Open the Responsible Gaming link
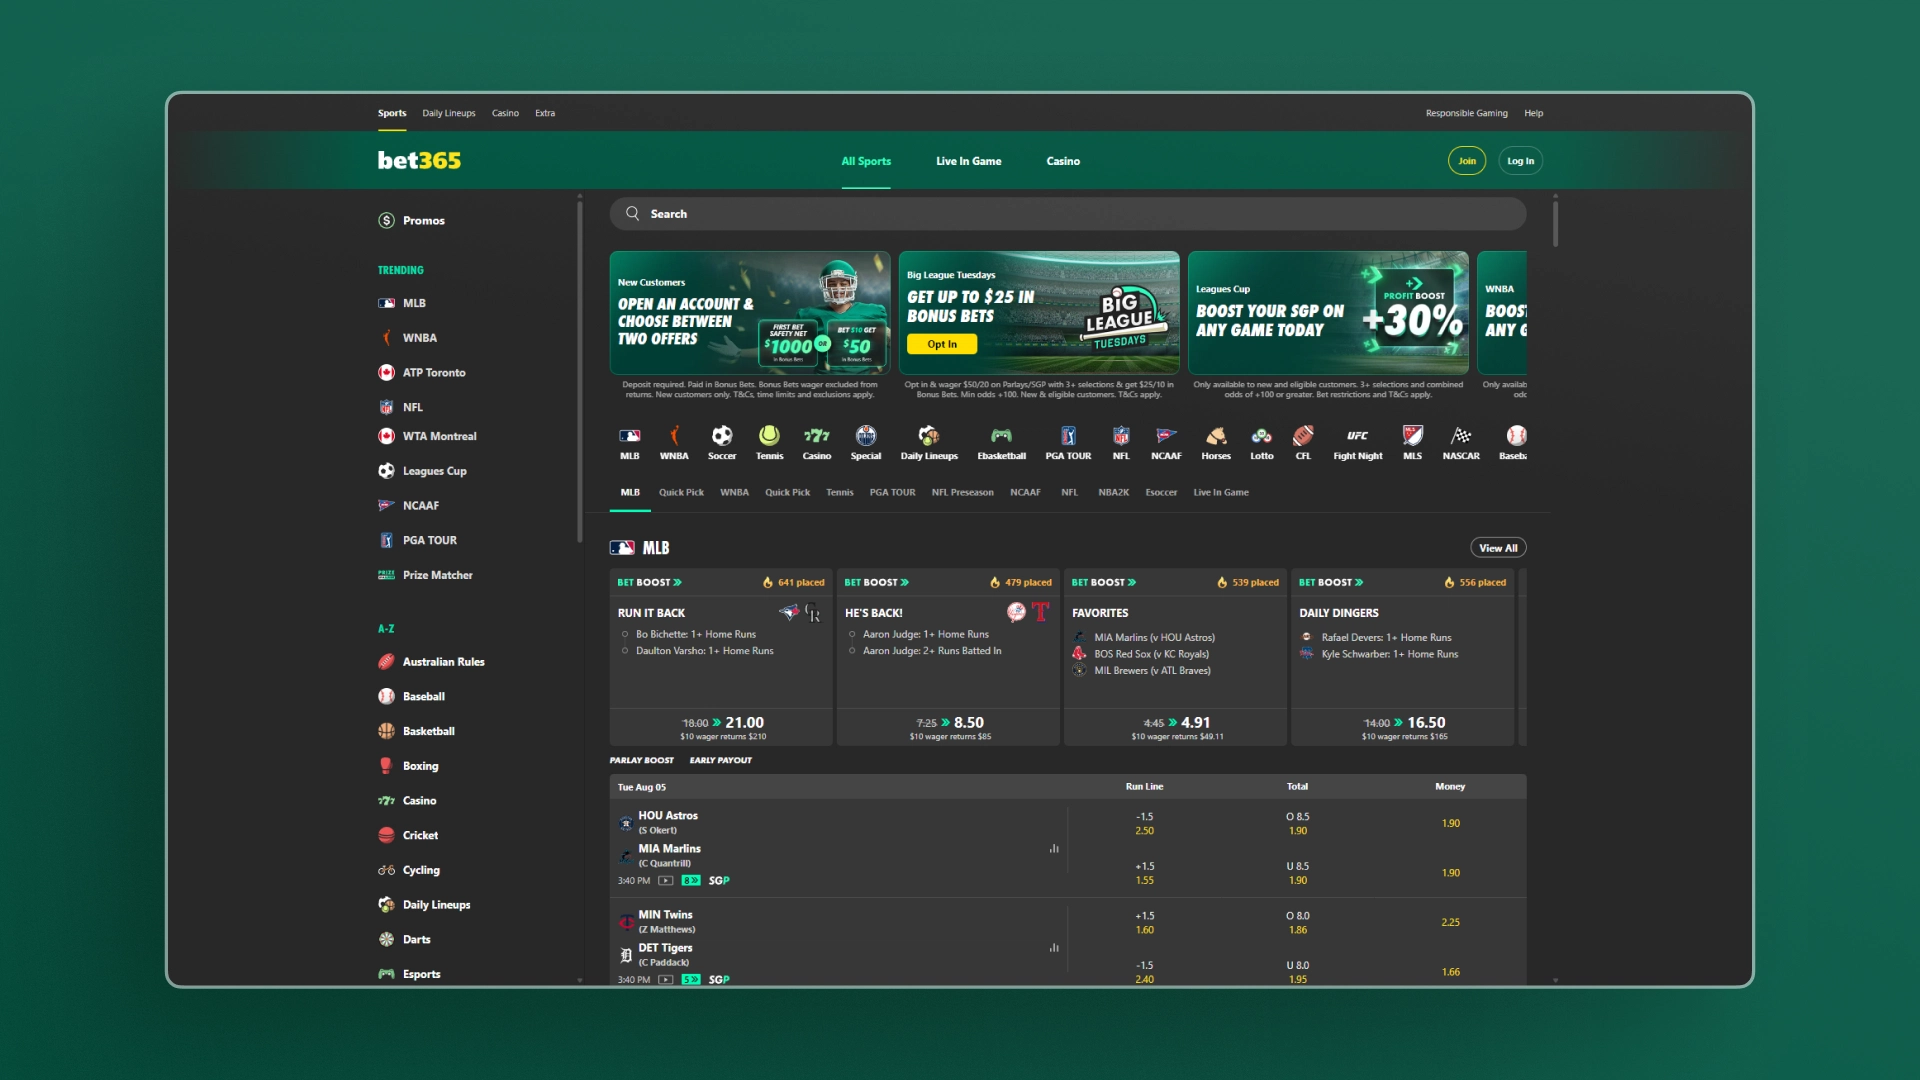This screenshot has height=1080, width=1920. point(1466,113)
